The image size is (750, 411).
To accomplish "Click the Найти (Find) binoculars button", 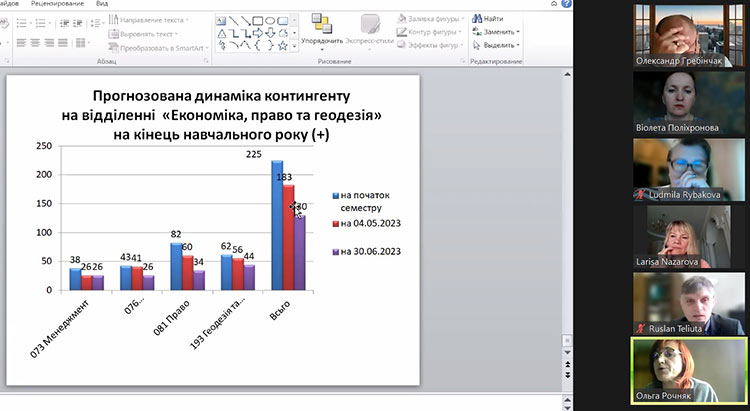I will [491, 18].
